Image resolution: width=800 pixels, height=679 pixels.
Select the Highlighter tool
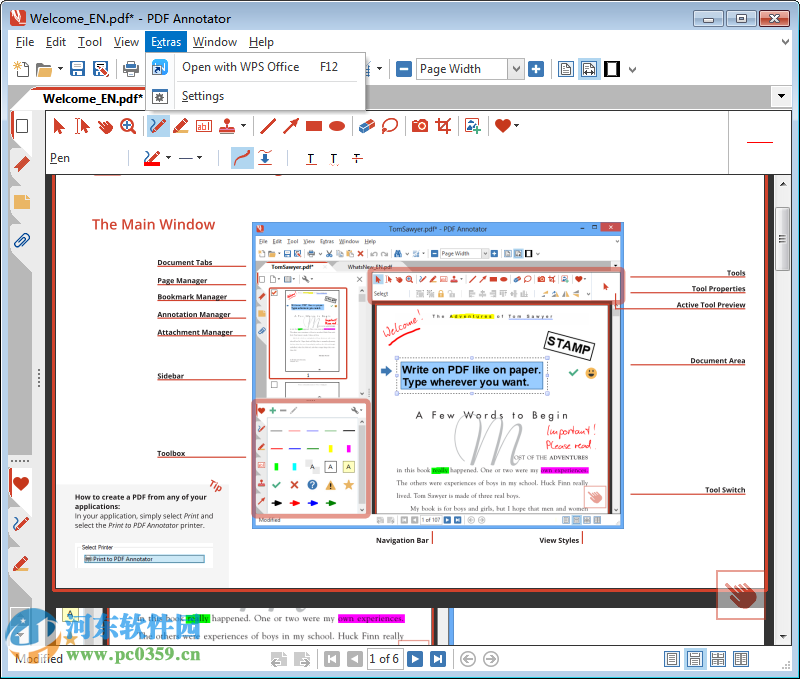[180, 126]
